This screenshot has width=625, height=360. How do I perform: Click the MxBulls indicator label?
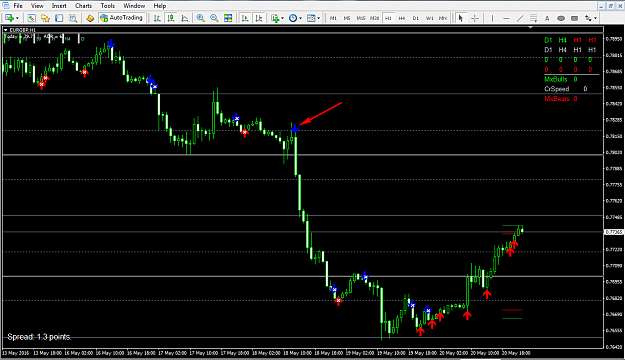(x=556, y=79)
